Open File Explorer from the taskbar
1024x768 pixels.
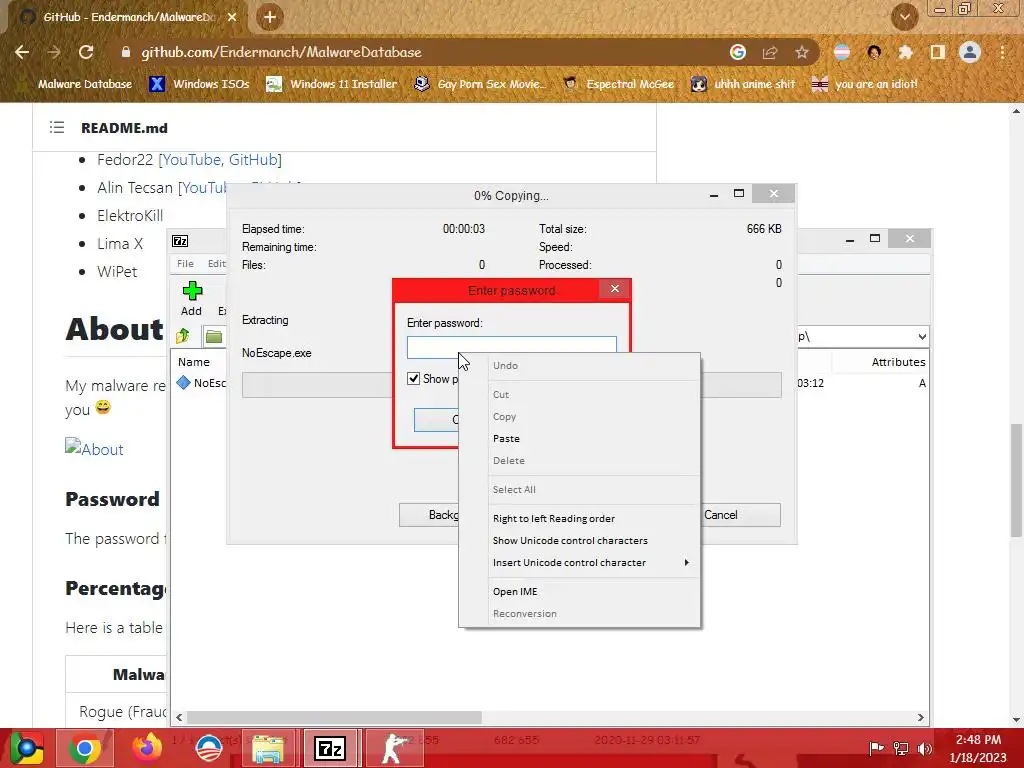tap(268, 748)
